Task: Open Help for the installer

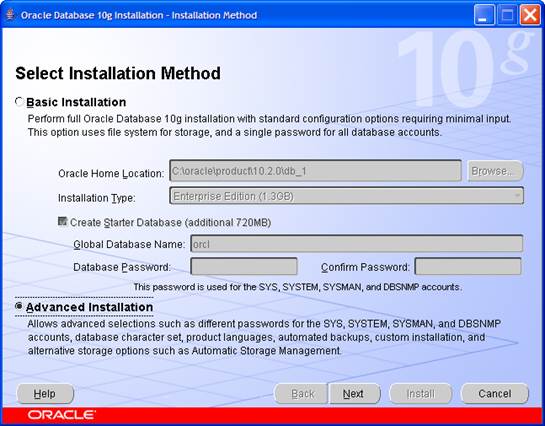Action: tap(45, 394)
